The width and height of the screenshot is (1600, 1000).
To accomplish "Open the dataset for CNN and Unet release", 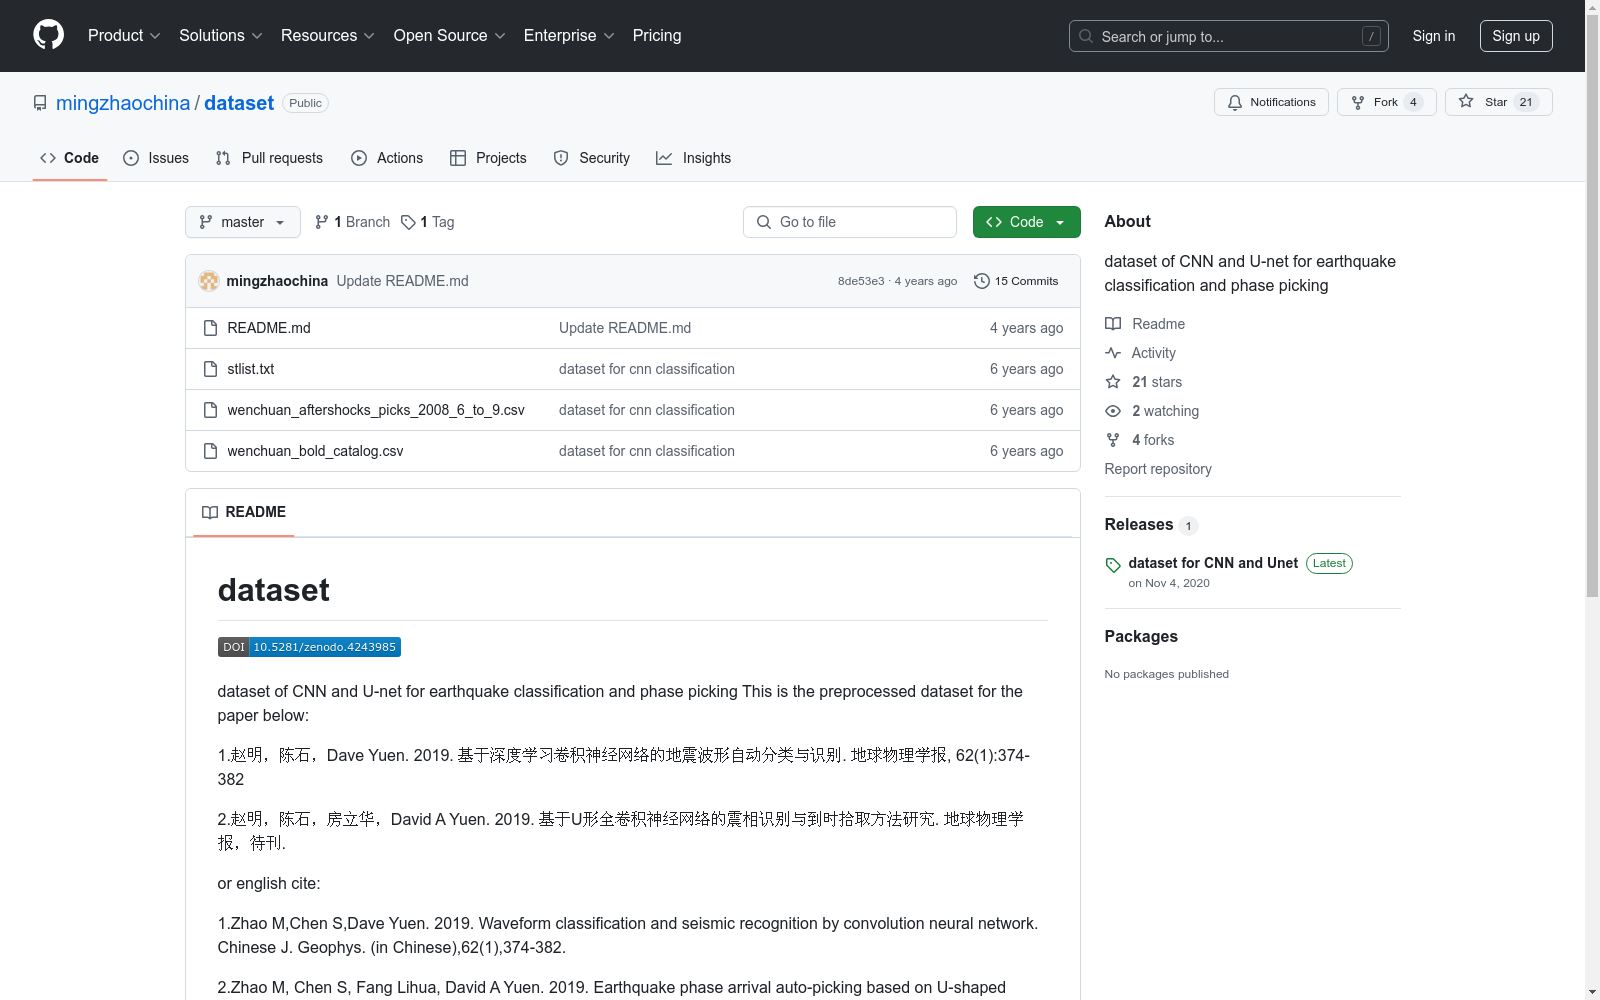I will (x=1213, y=563).
